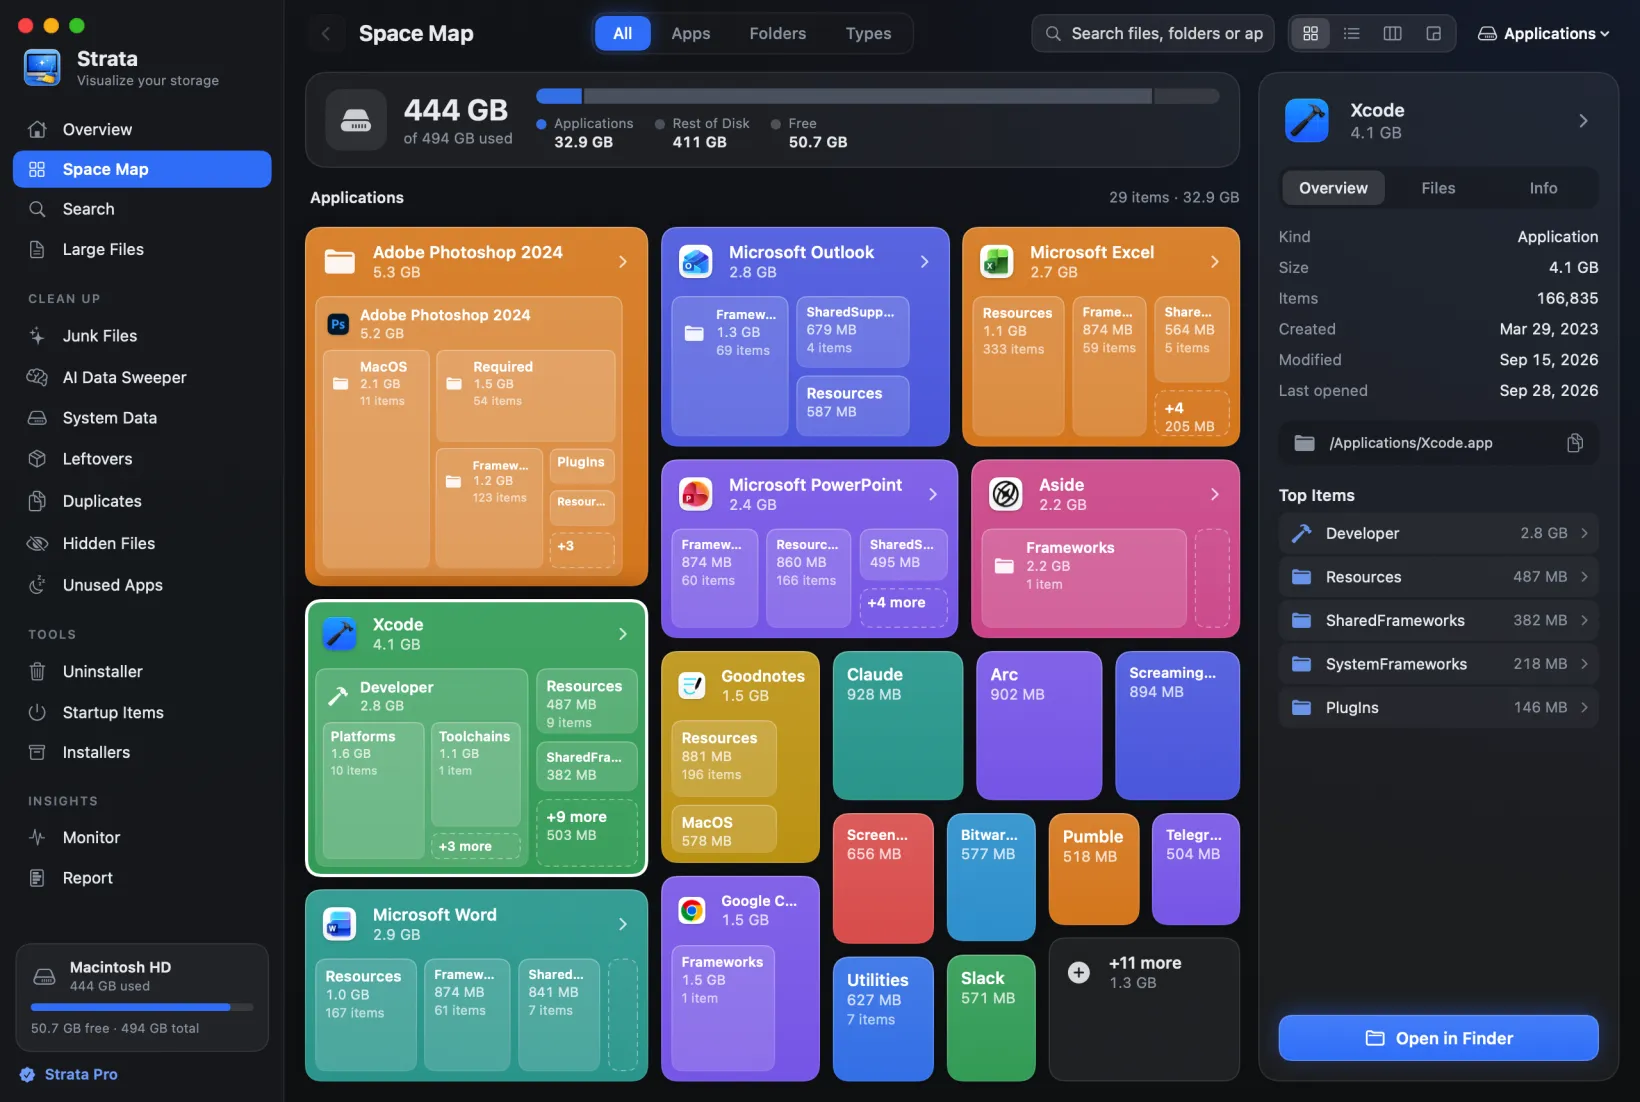Click the plus icon on +11 more tile

pos(1078,972)
